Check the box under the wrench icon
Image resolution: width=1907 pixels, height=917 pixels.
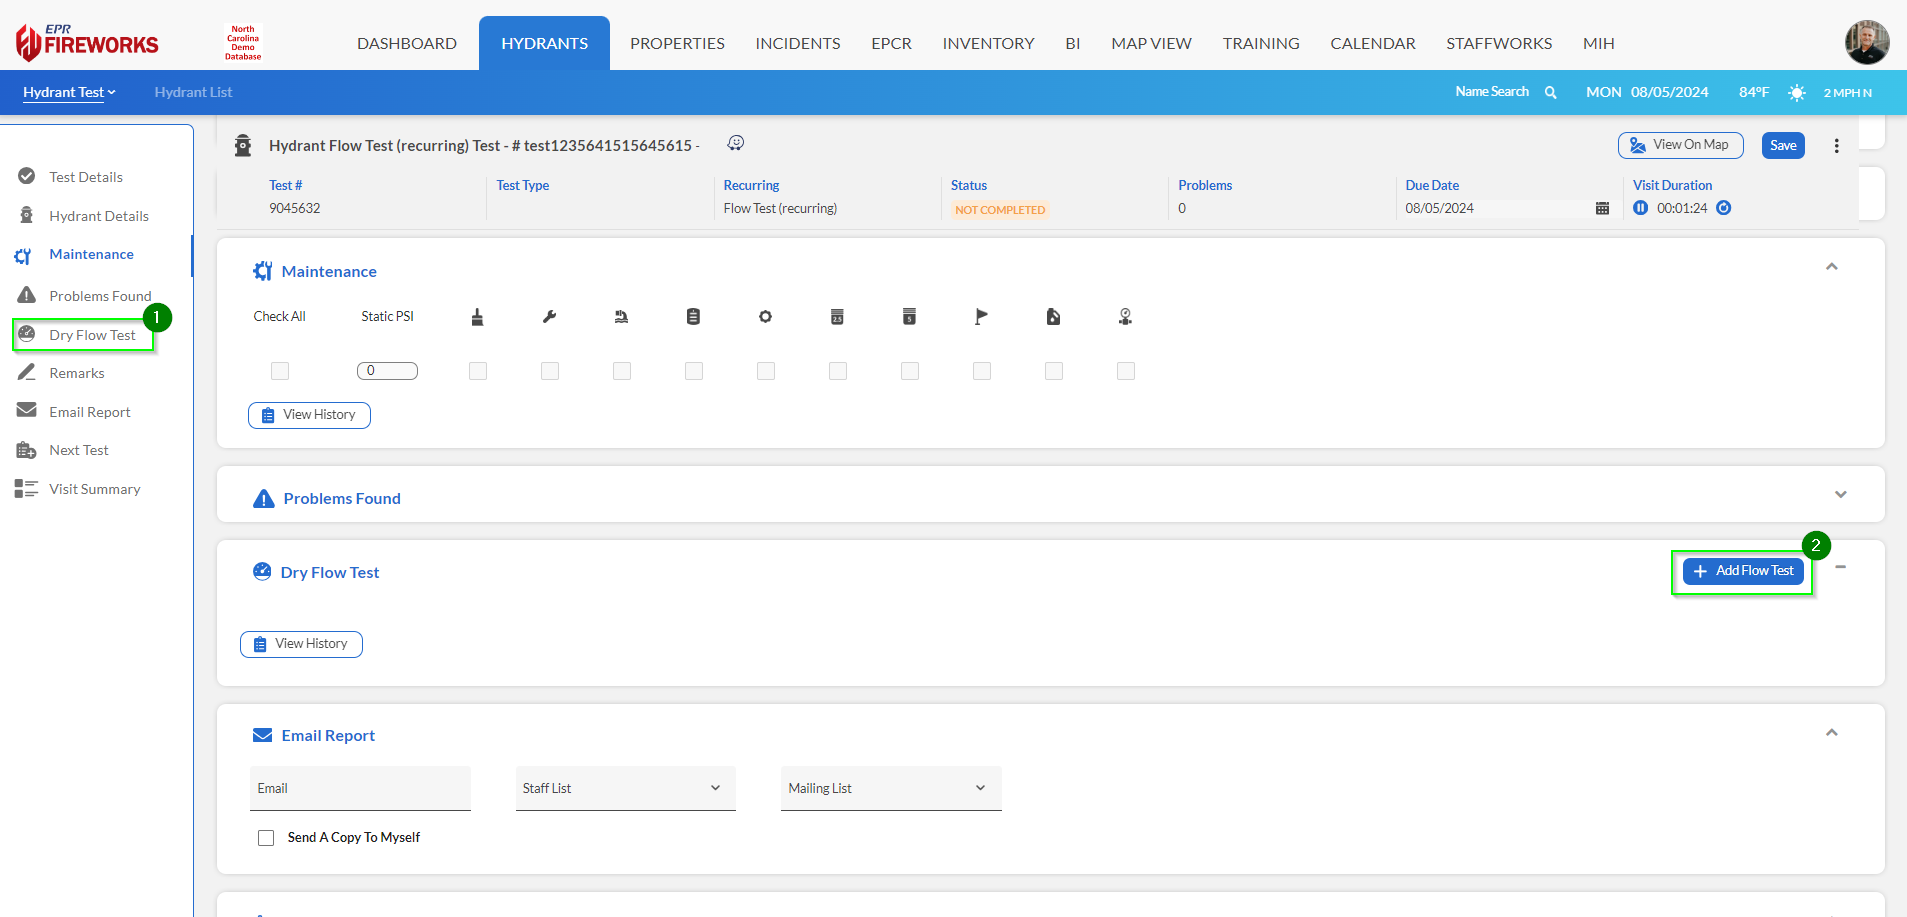click(550, 371)
